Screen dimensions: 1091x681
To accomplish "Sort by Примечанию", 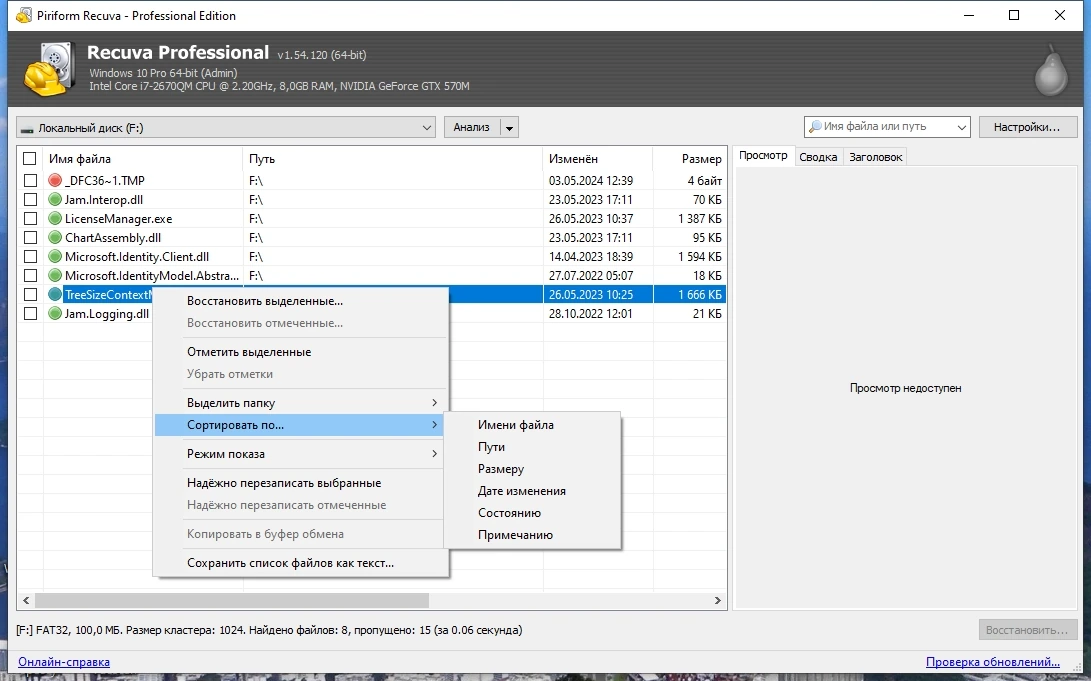I will pos(532,535).
